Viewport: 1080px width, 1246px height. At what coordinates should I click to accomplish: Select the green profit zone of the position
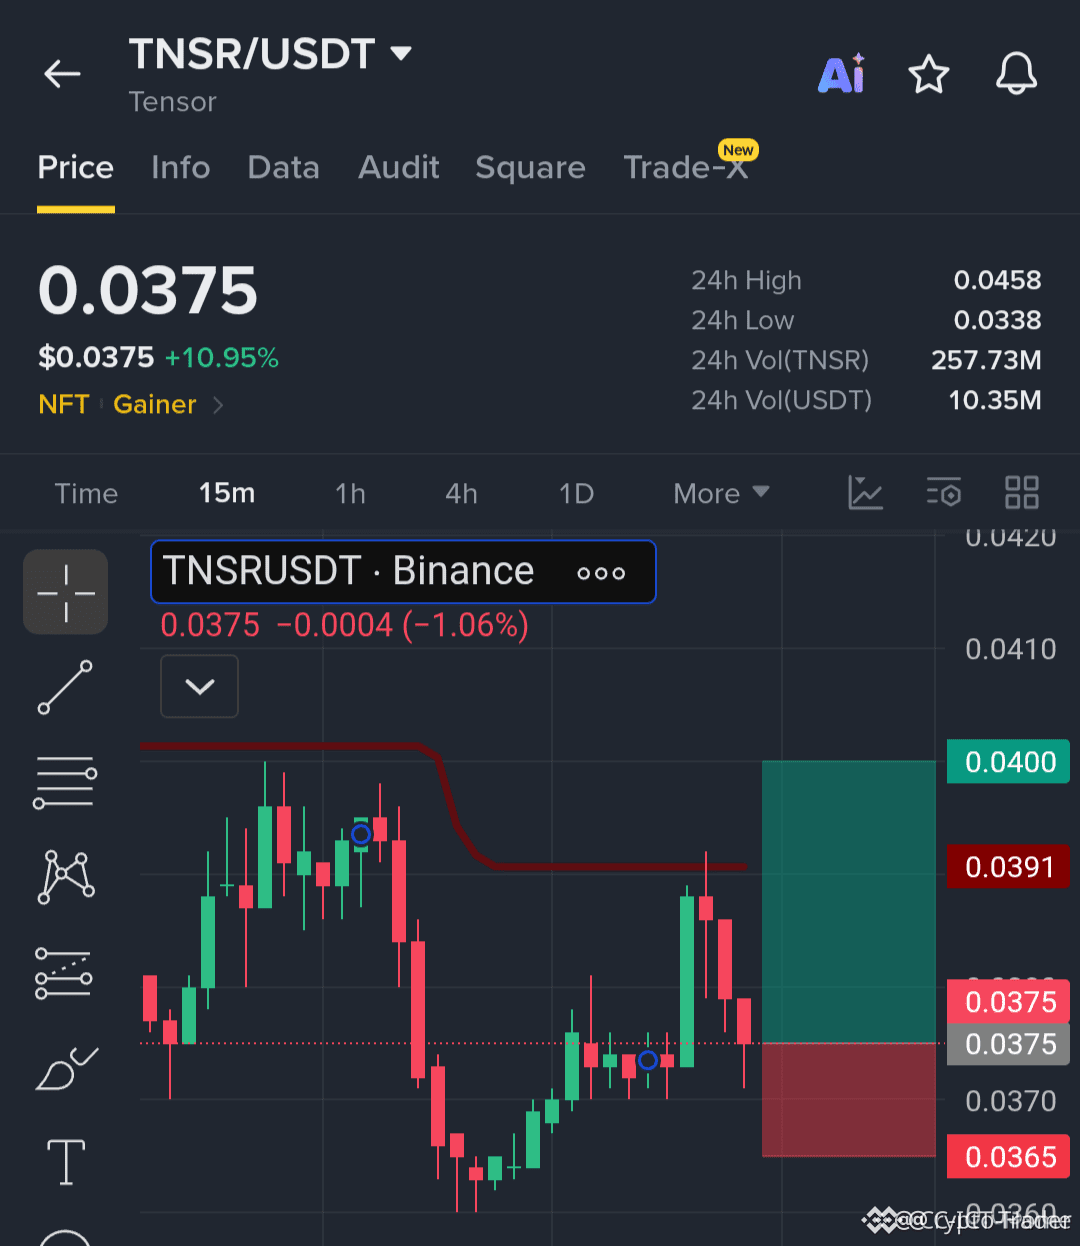849,902
